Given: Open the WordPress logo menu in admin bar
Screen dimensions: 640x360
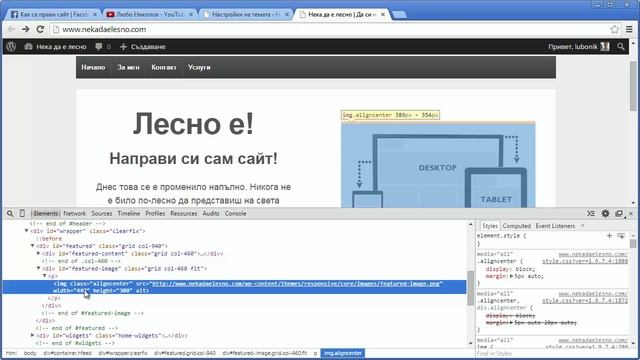Looking at the screenshot, I should (11, 47).
